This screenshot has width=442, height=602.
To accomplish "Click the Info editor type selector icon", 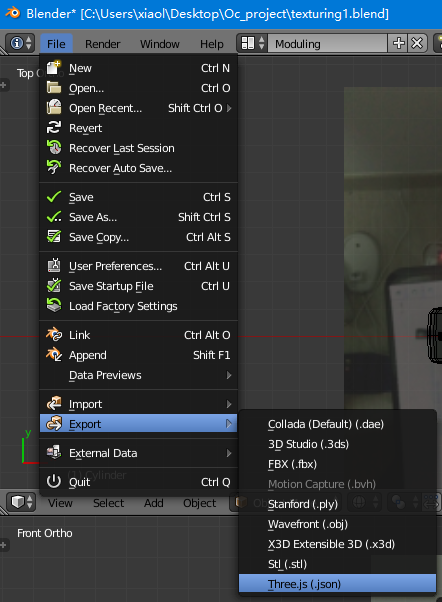I will click(x=20, y=43).
